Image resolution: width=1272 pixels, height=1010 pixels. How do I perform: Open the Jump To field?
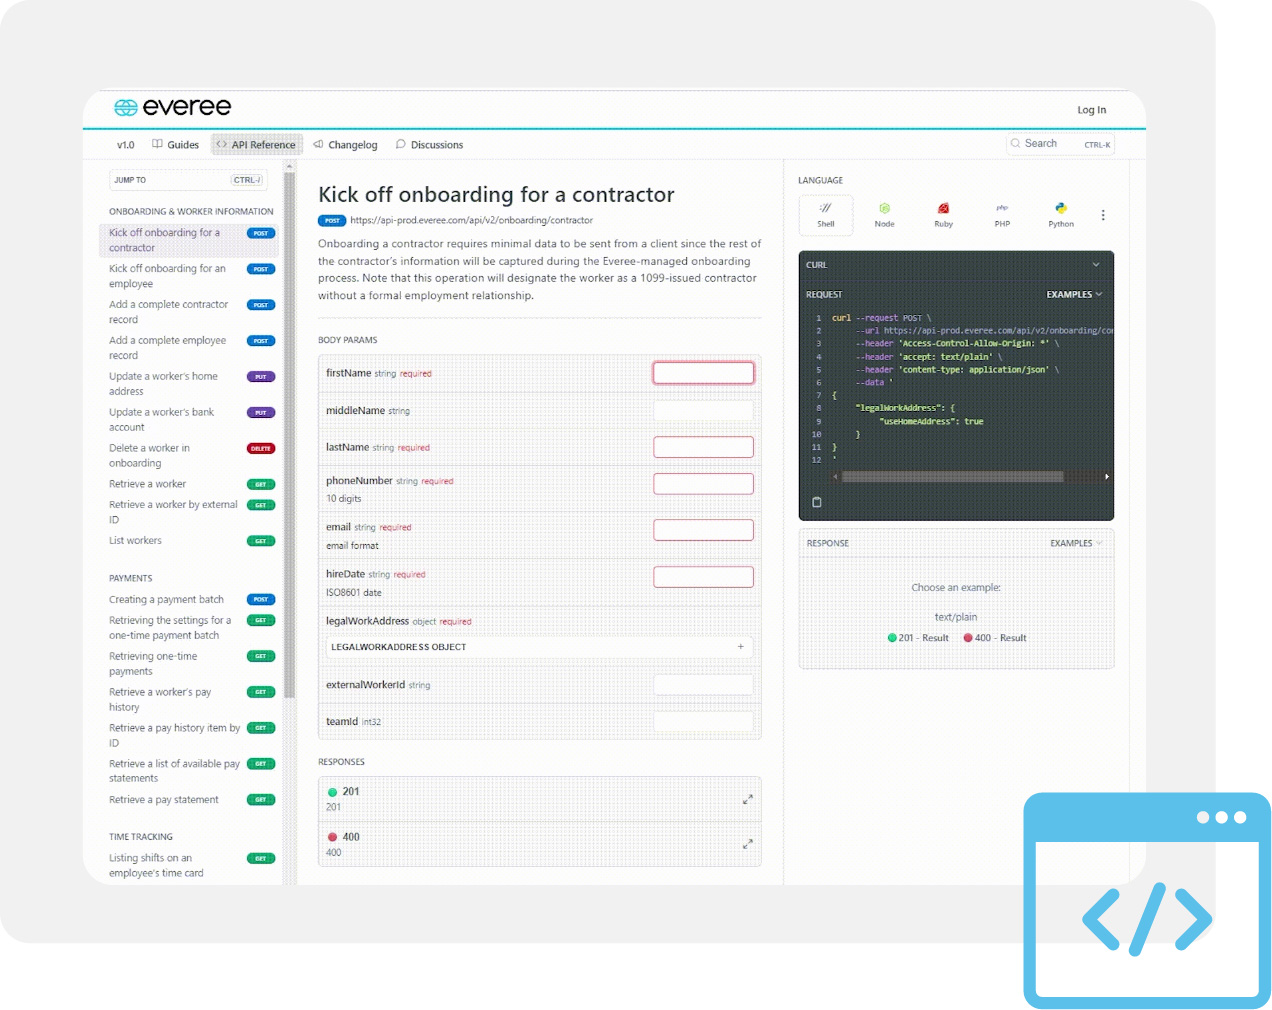tap(187, 180)
